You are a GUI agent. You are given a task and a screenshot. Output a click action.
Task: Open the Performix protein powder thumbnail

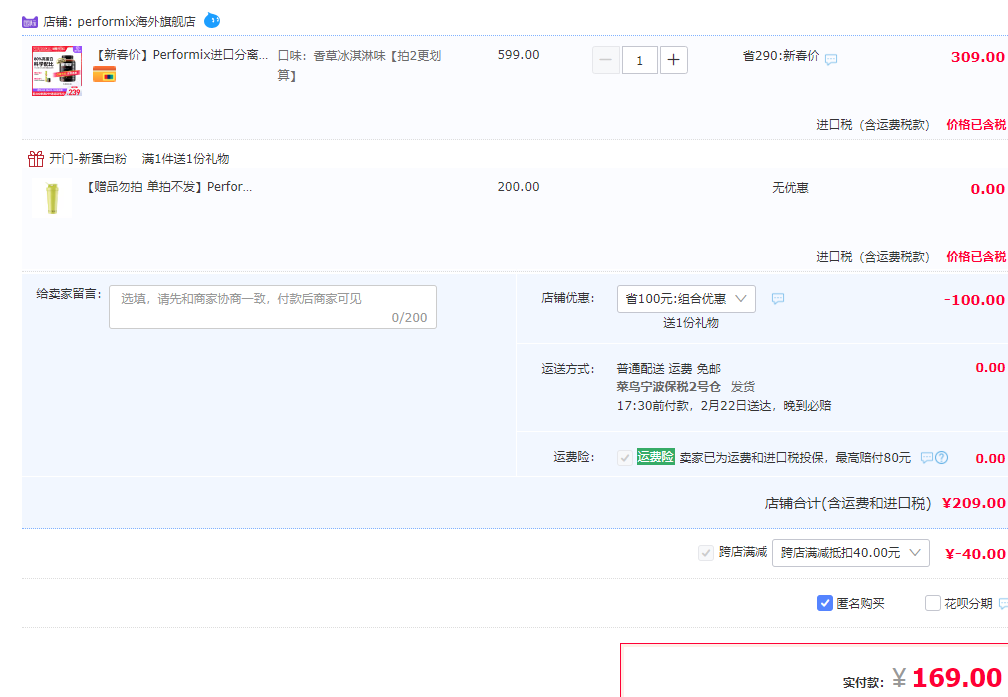[x=57, y=71]
